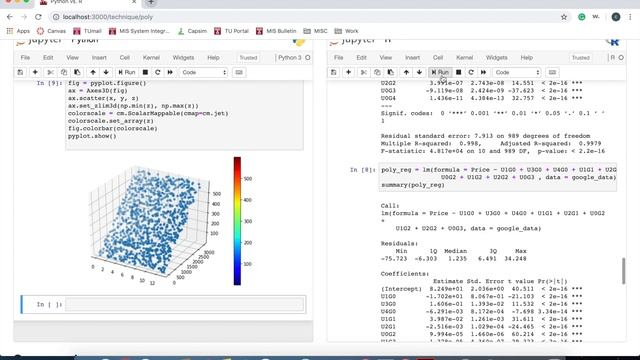Reload the page in the browser

click(38, 17)
